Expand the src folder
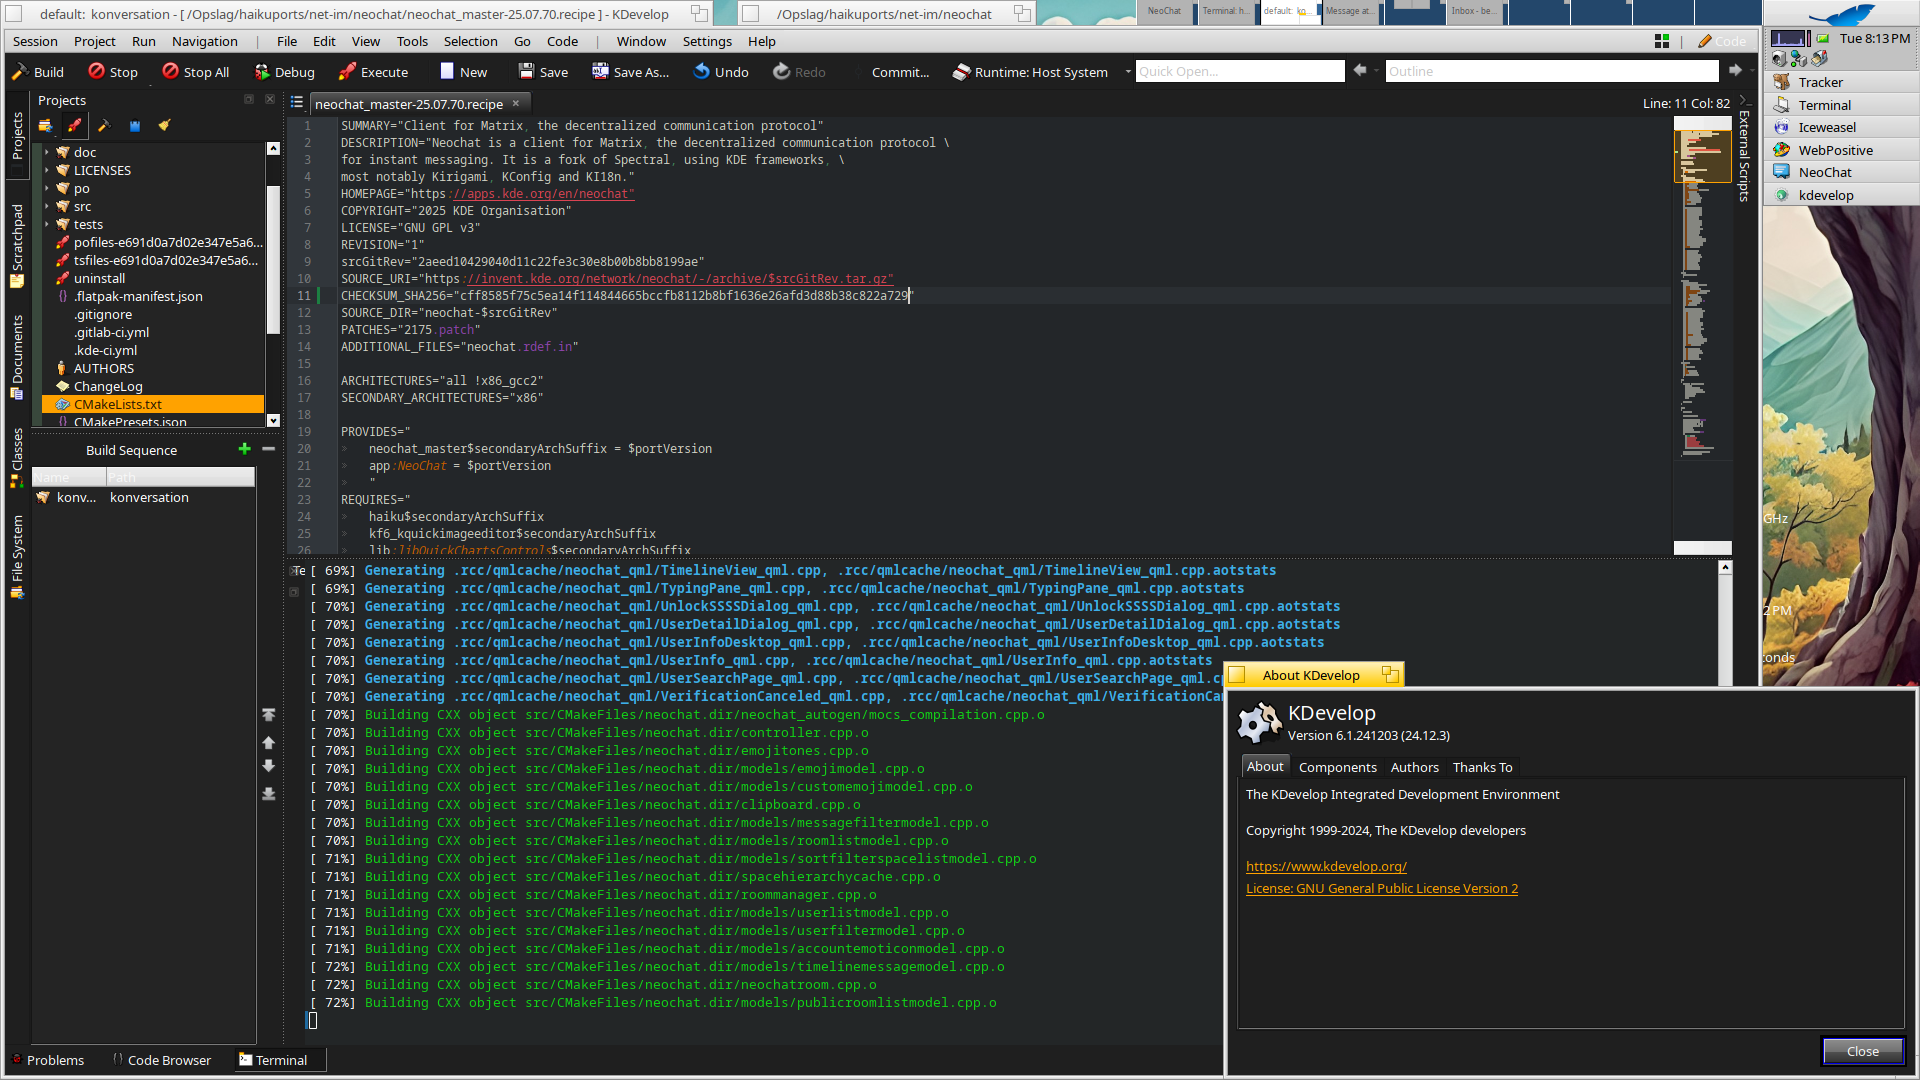Viewport: 1920px width, 1080px height. tap(47, 206)
